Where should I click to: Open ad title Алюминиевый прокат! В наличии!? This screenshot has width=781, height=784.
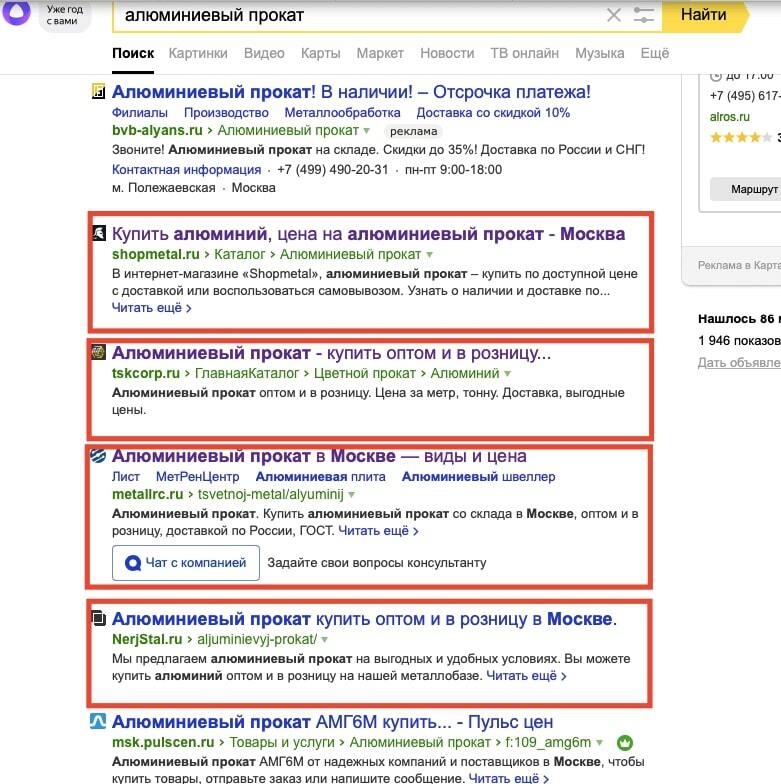click(x=351, y=92)
